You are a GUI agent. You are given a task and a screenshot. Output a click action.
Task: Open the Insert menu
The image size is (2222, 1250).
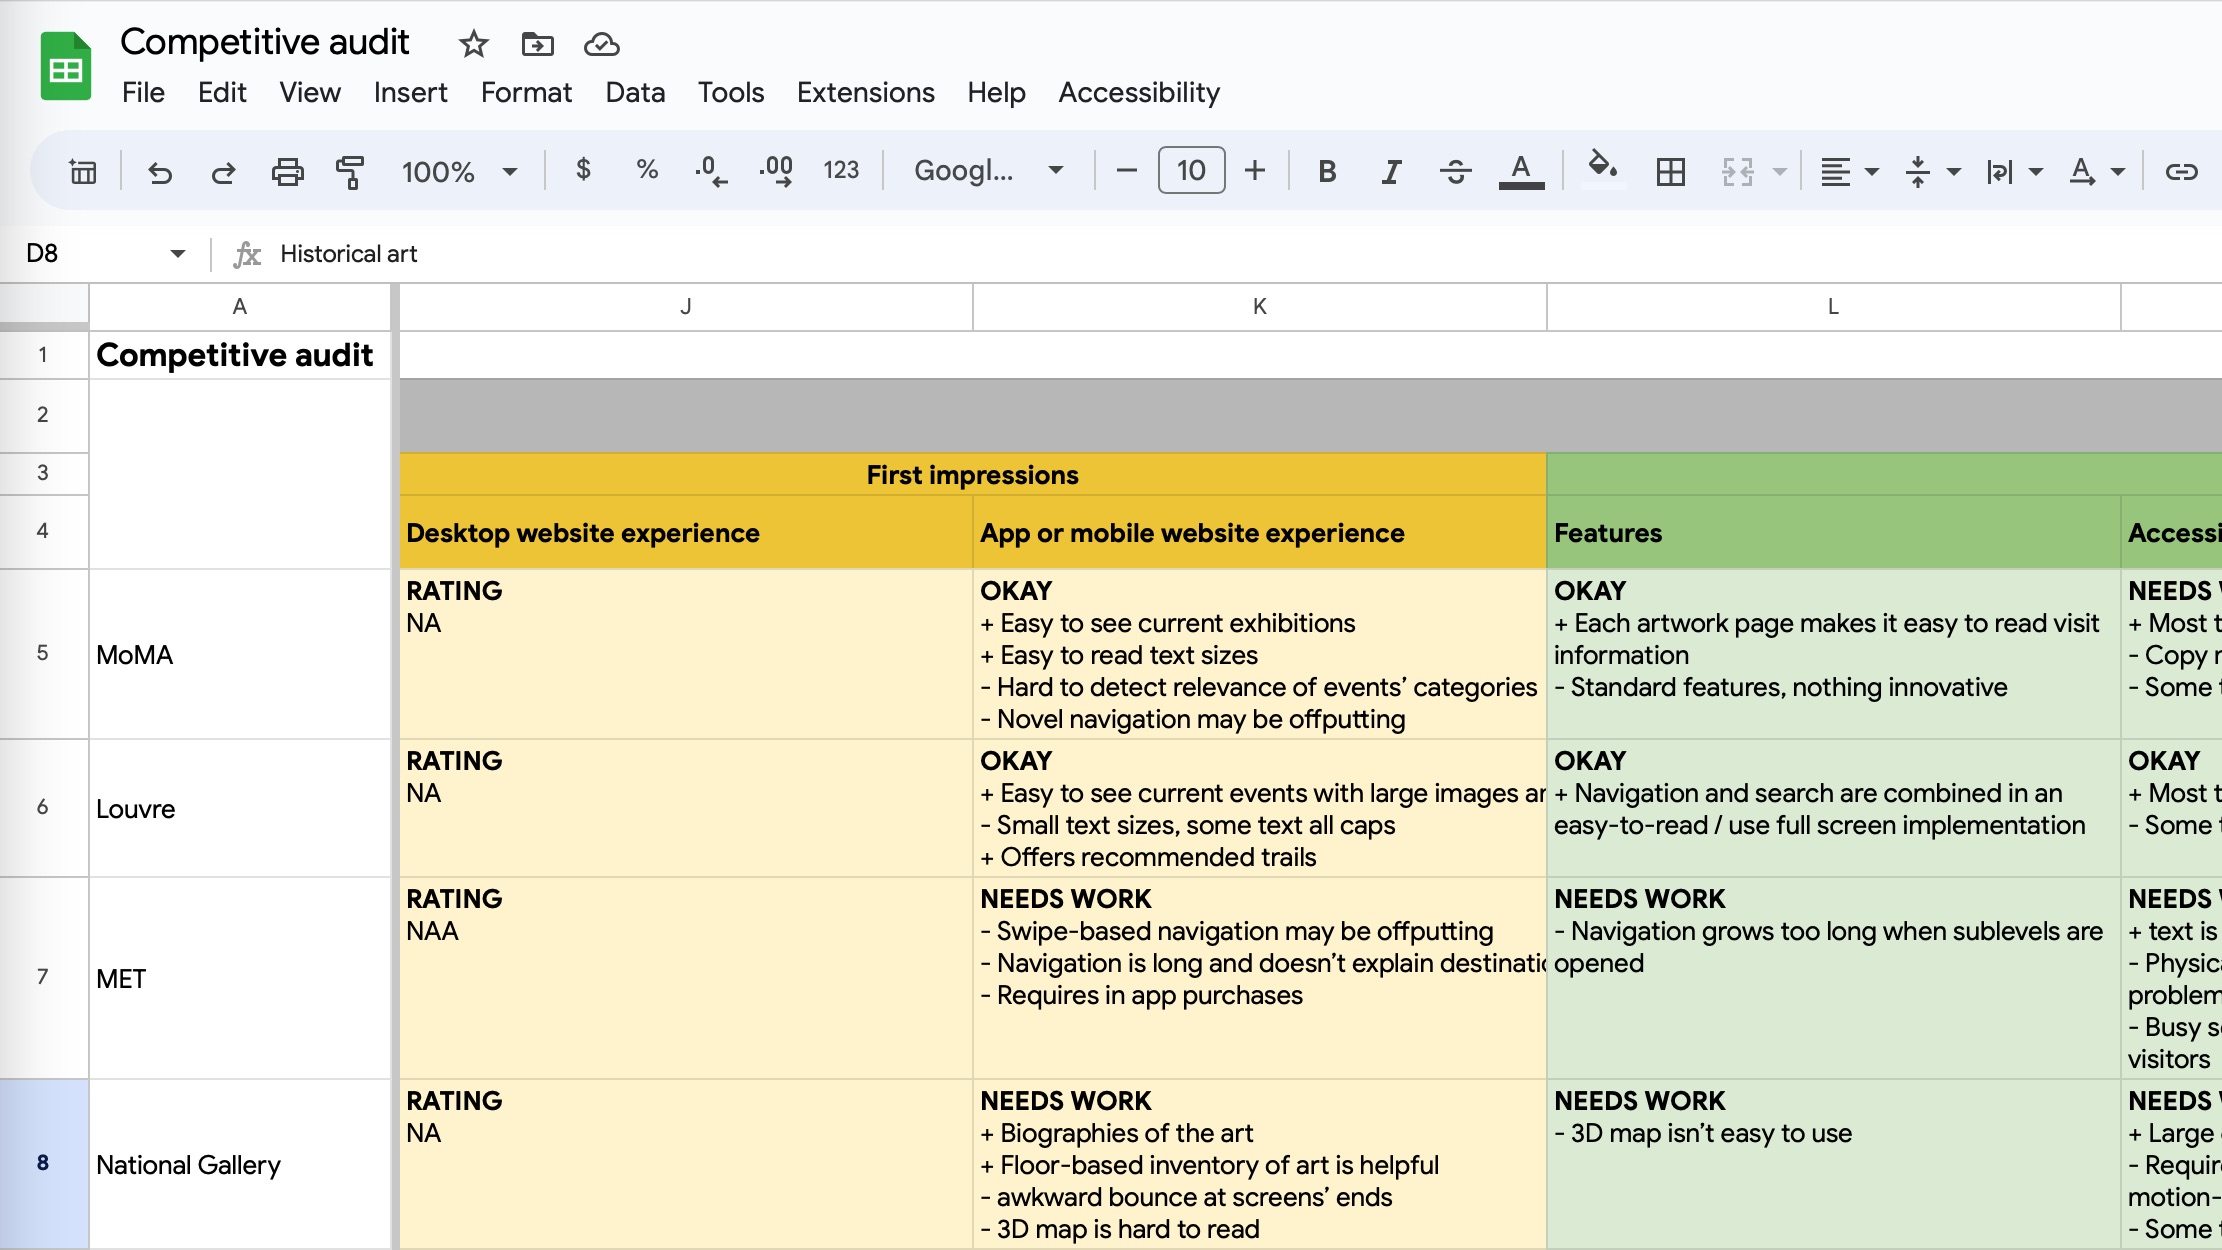coord(410,93)
